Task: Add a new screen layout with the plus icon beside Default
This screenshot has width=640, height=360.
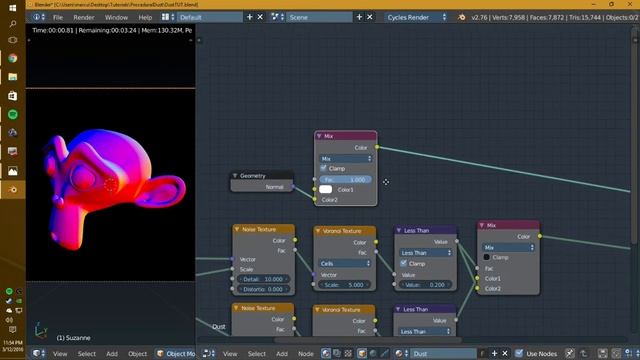Action: click(x=250, y=17)
